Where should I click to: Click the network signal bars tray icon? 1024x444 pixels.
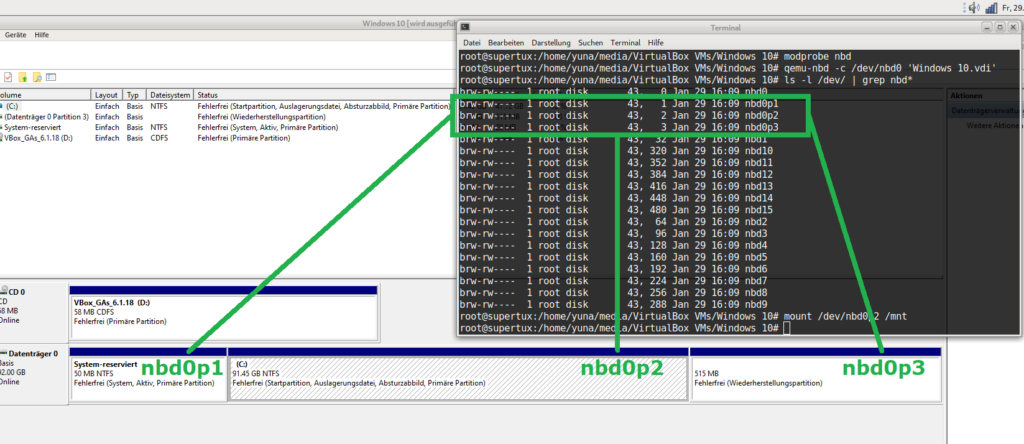coord(991,7)
